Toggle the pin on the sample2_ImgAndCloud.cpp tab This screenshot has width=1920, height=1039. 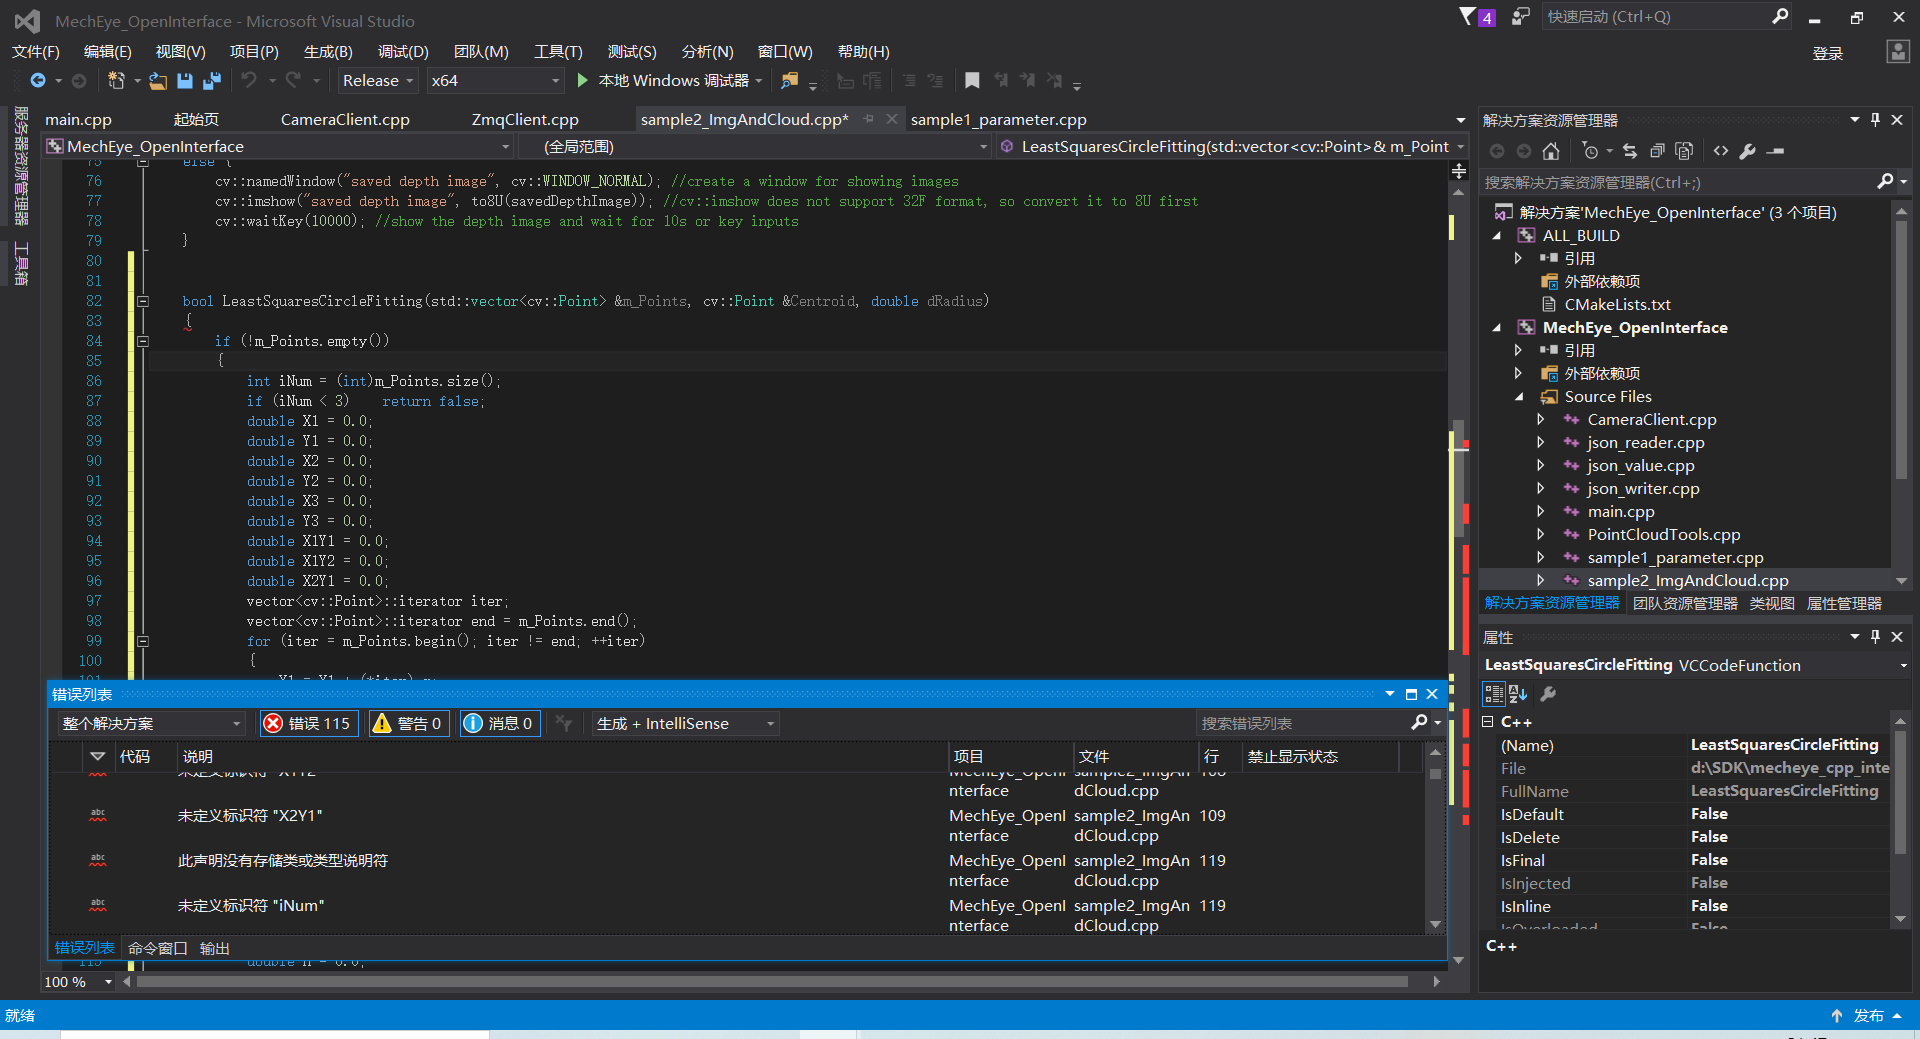[x=868, y=119]
